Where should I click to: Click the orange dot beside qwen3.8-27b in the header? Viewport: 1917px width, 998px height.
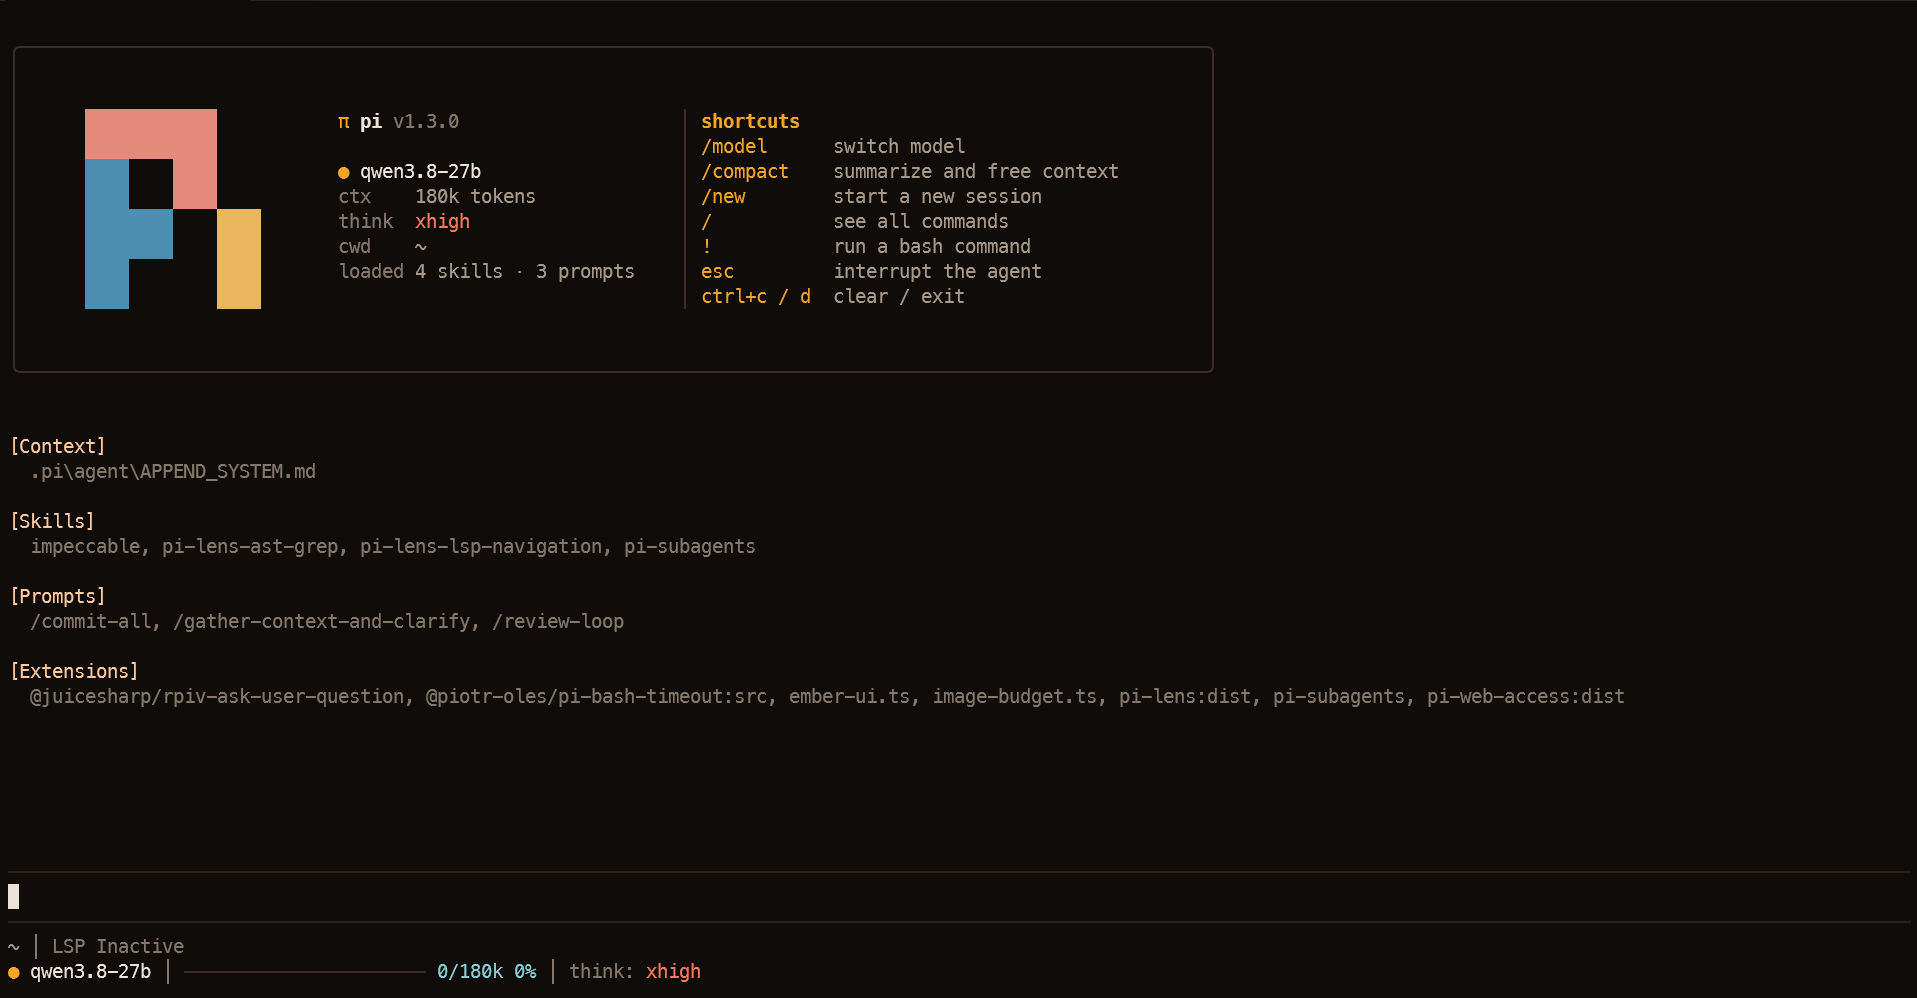[x=344, y=172]
